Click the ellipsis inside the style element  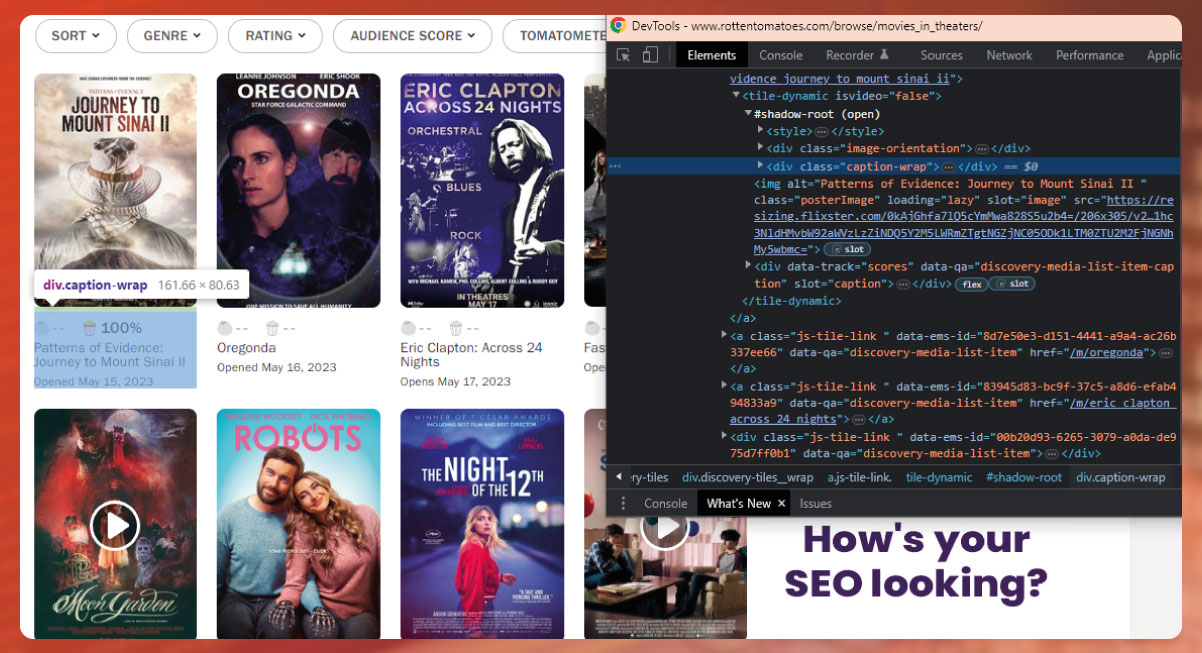(822, 131)
